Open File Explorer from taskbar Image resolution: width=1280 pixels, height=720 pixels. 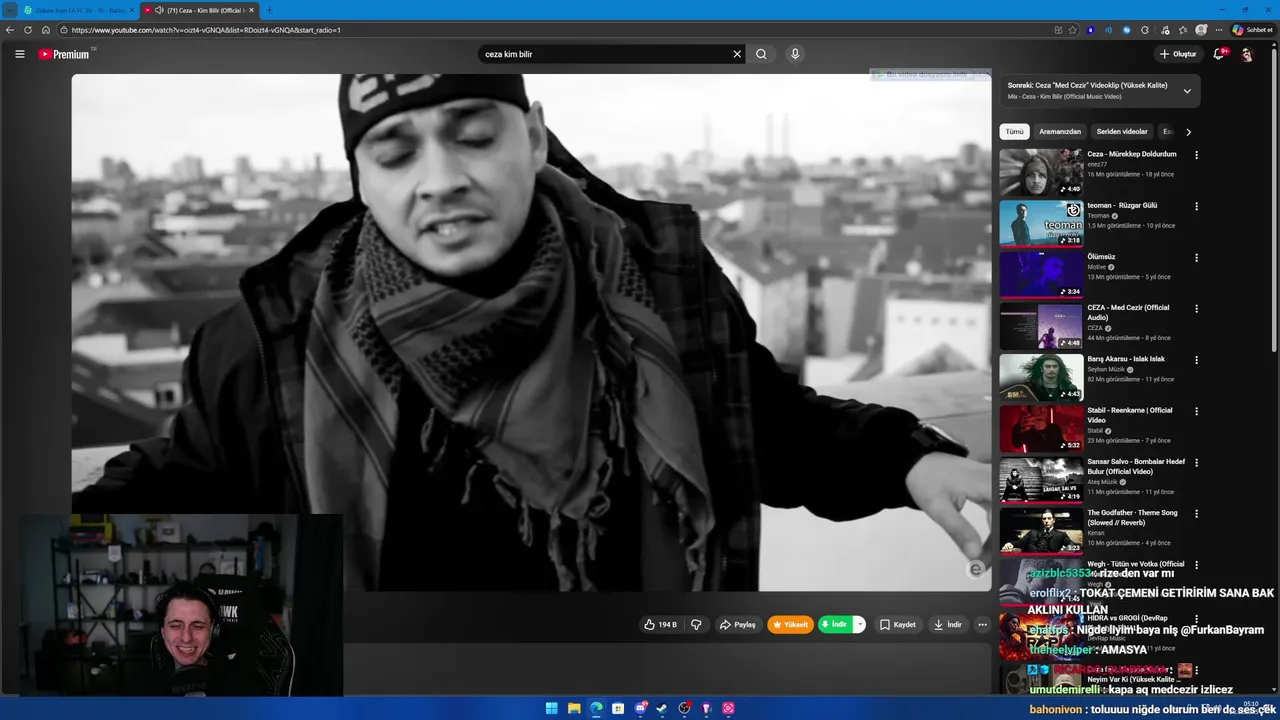click(574, 708)
